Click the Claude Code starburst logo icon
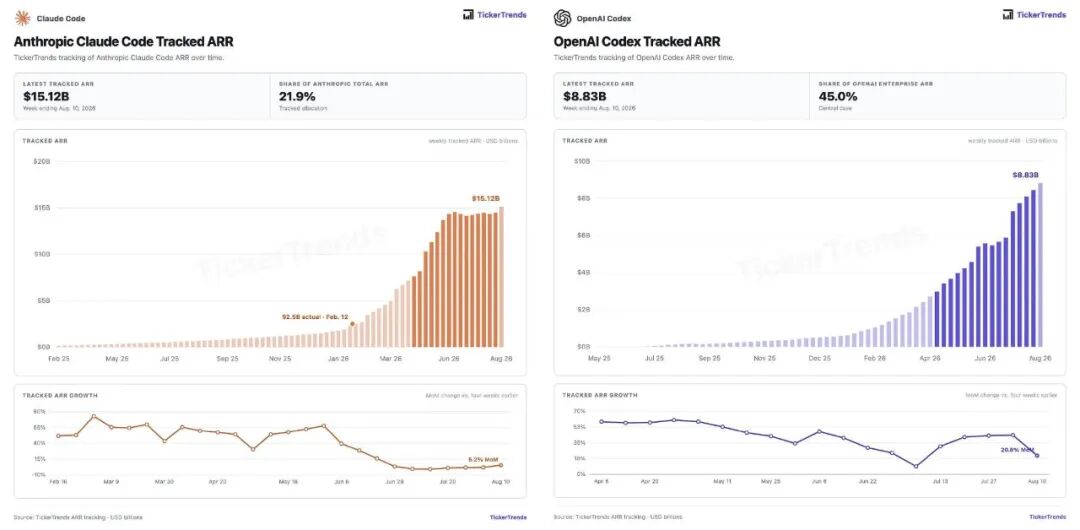The width and height of the screenshot is (1080, 530). point(23,18)
